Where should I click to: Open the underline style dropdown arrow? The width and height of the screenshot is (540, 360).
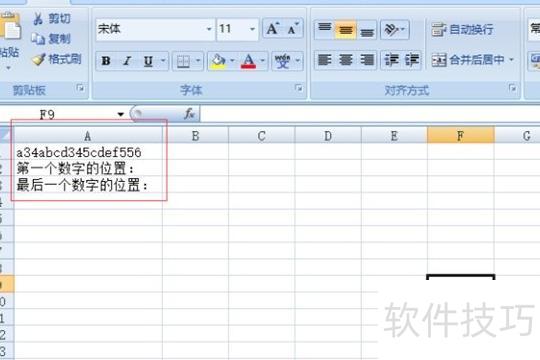coord(163,61)
